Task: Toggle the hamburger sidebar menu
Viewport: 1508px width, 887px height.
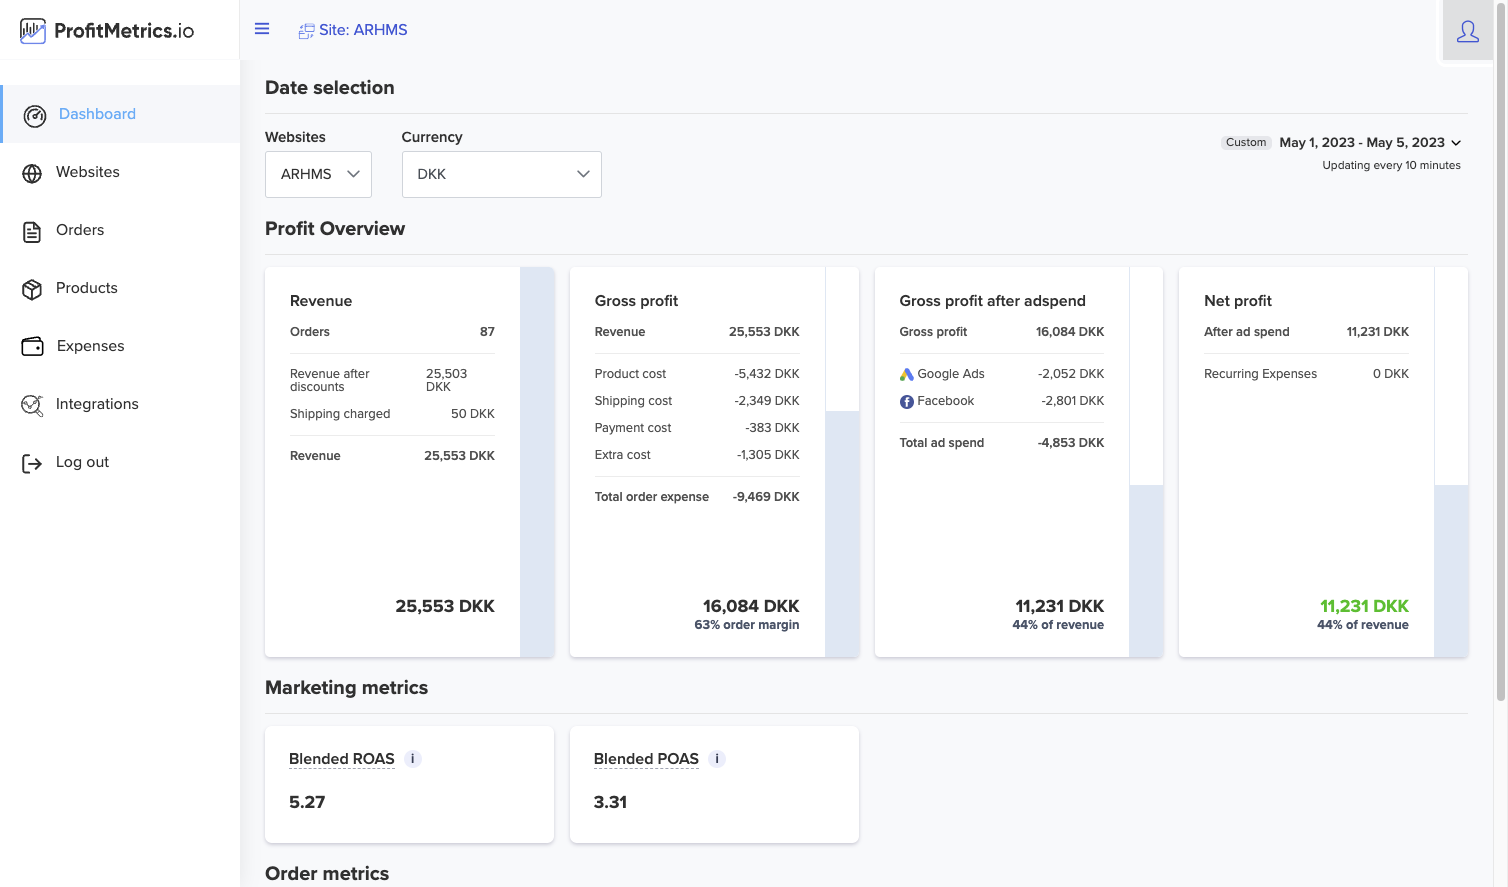Action: 262,29
